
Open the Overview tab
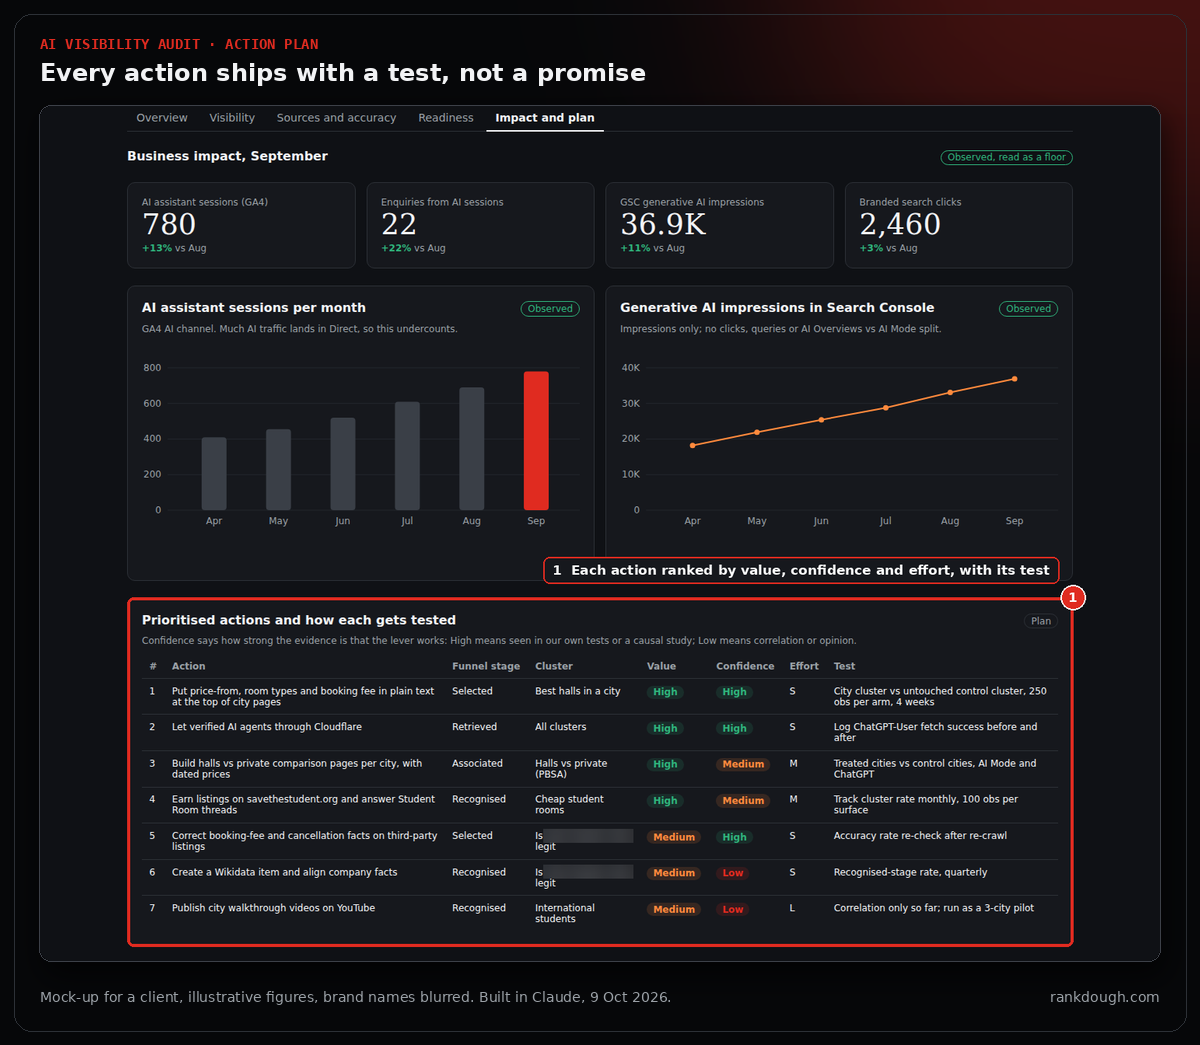(162, 118)
